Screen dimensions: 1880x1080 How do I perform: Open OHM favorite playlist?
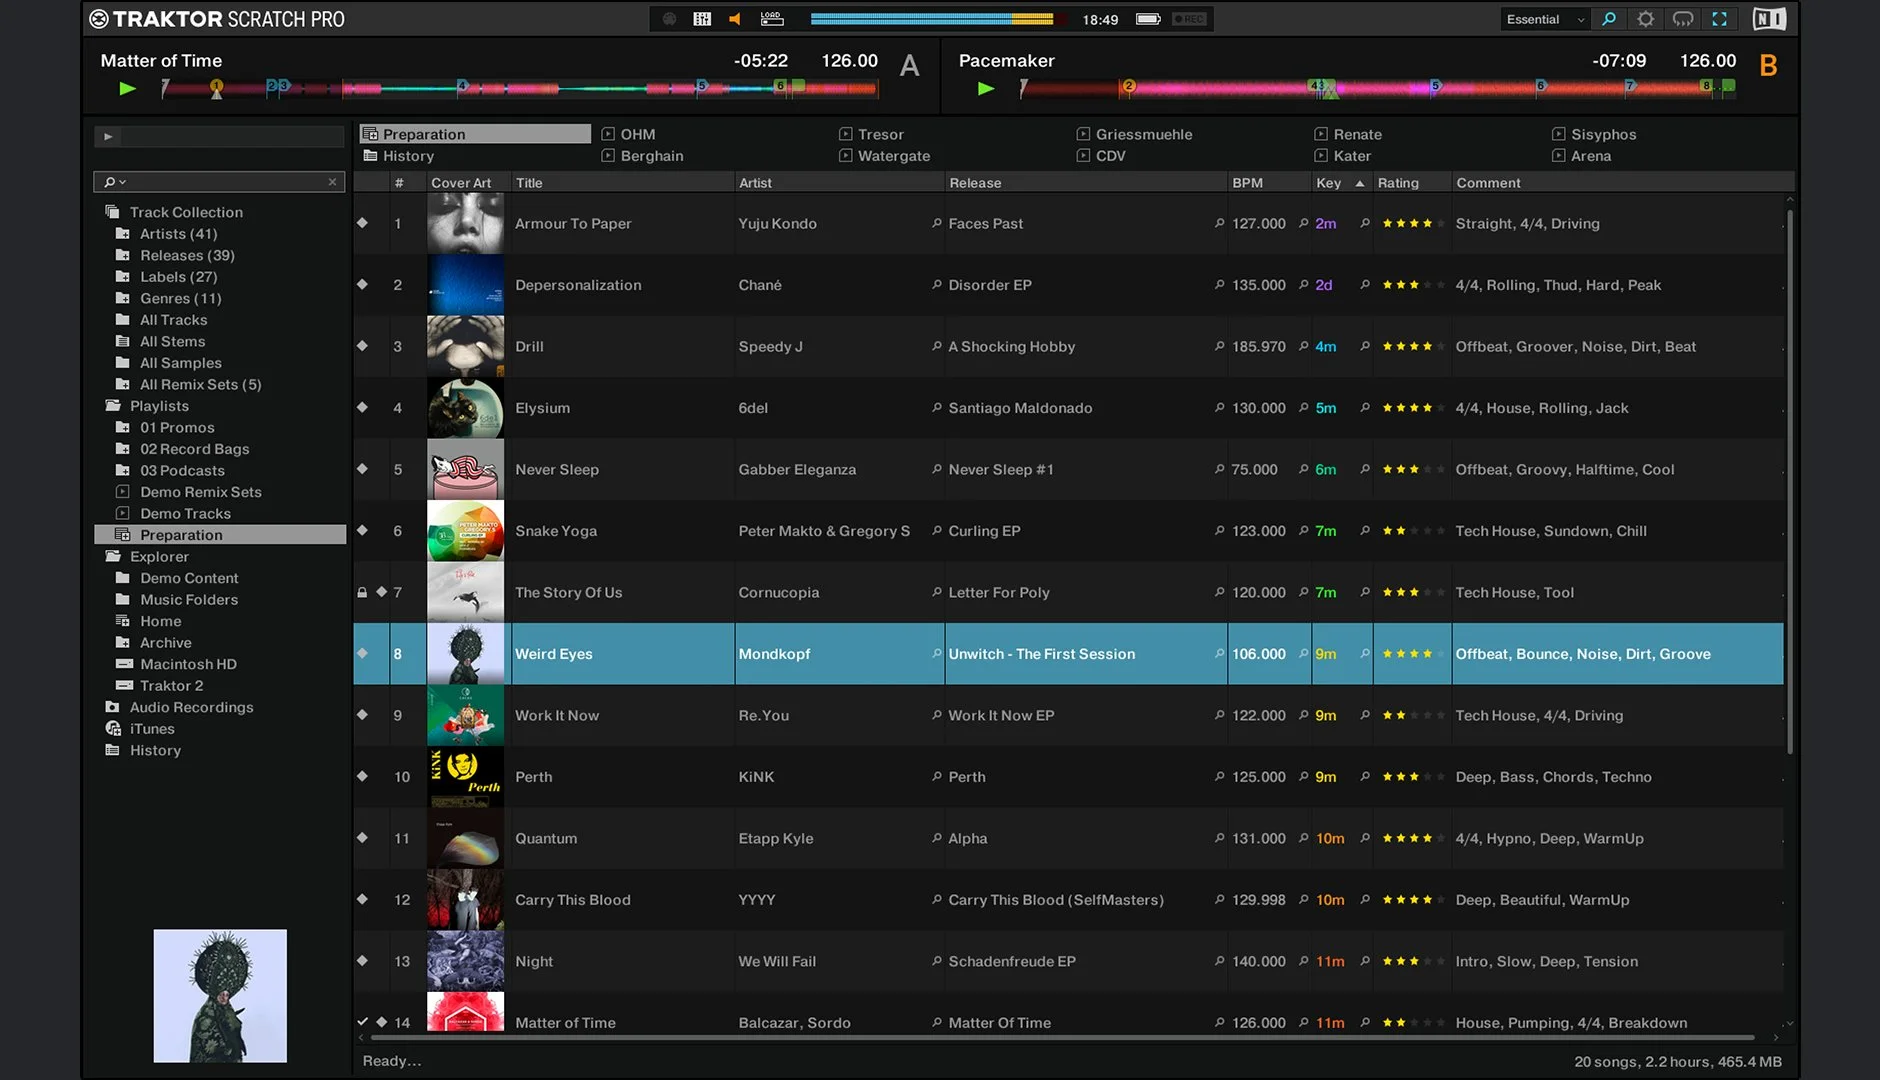tap(628, 134)
